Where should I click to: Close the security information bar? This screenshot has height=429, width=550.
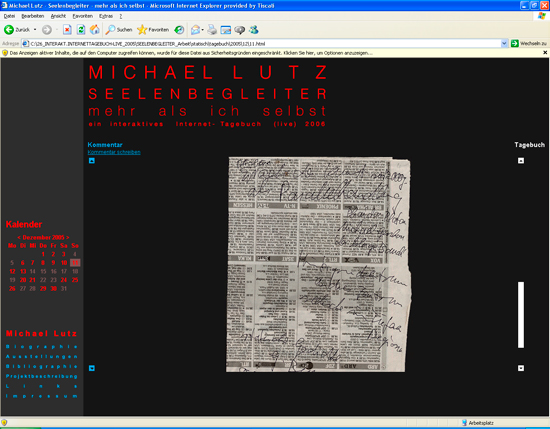coord(545,53)
